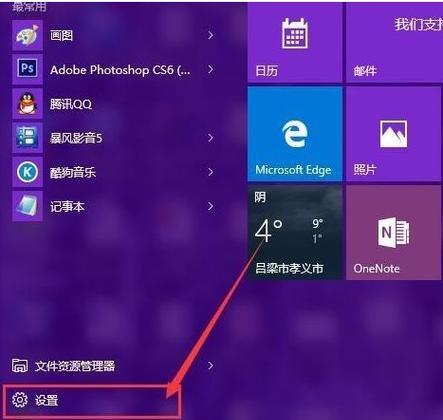
Task: Expand the 文件资源管理器 submenu arrow
Action: (x=210, y=366)
